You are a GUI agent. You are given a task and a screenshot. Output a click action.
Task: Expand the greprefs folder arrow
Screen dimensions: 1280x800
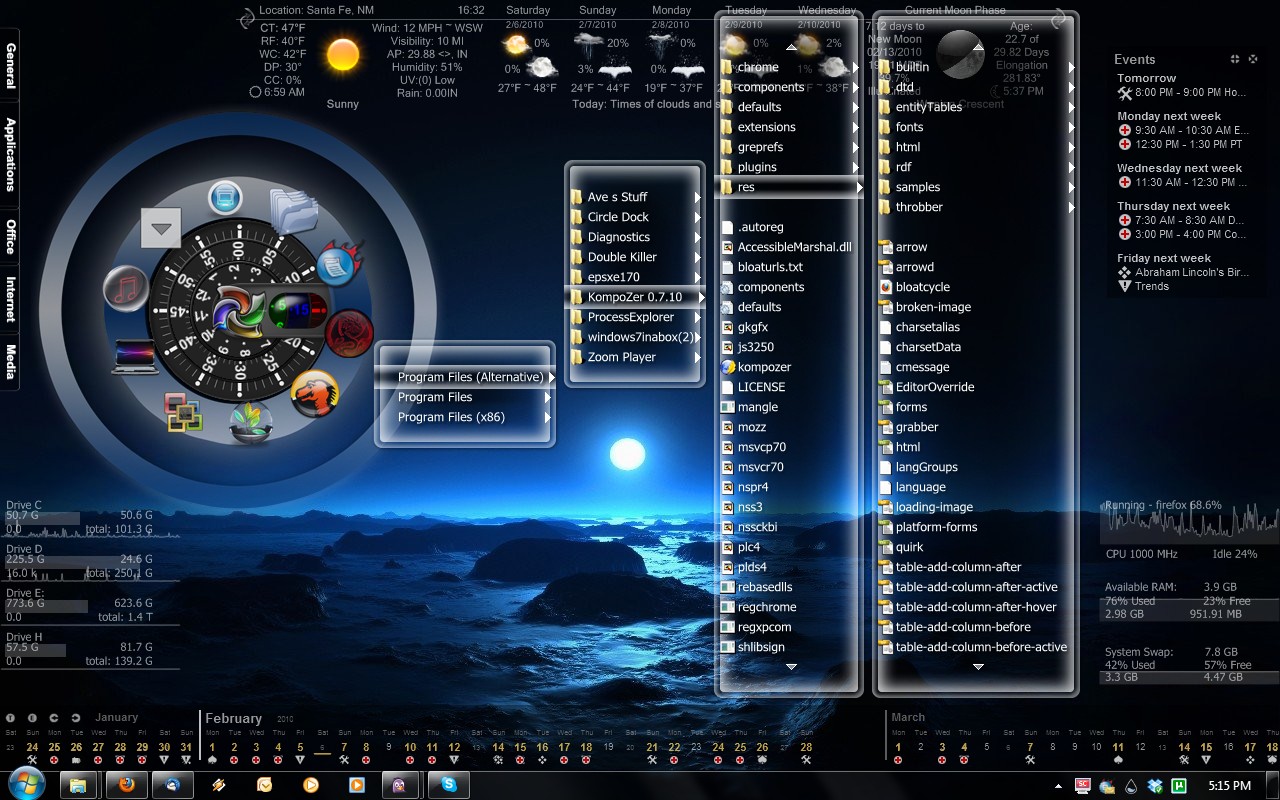pos(856,147)
